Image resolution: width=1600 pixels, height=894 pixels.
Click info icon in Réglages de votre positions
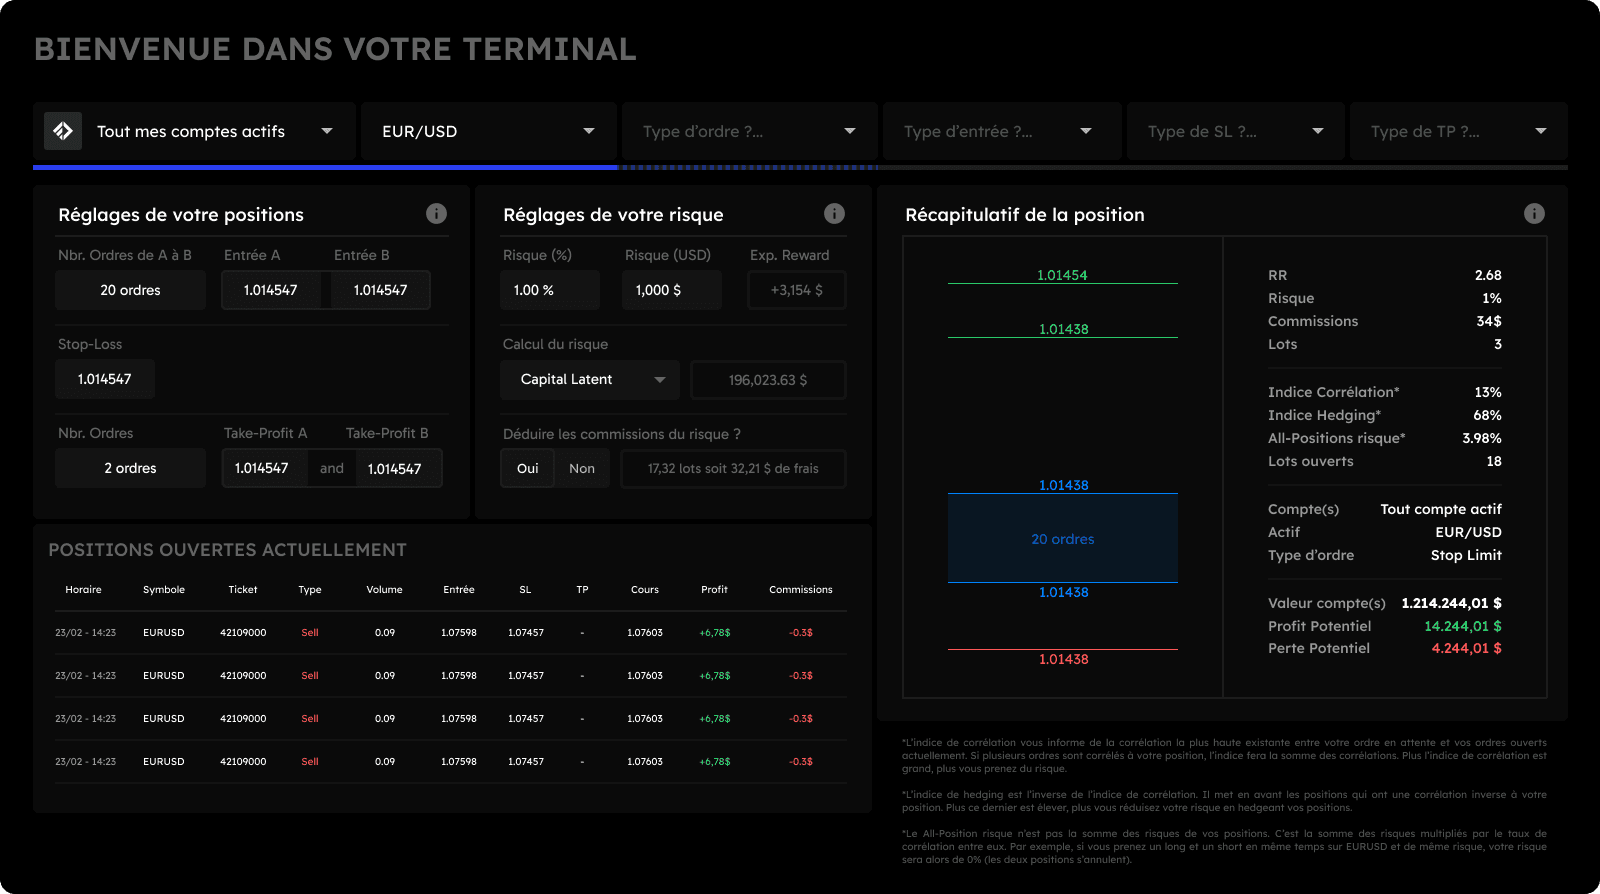436,214
